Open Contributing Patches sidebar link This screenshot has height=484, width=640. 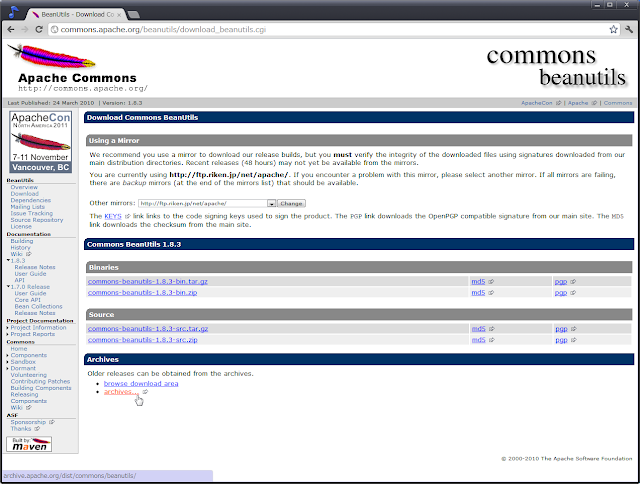tap(40, 382)
